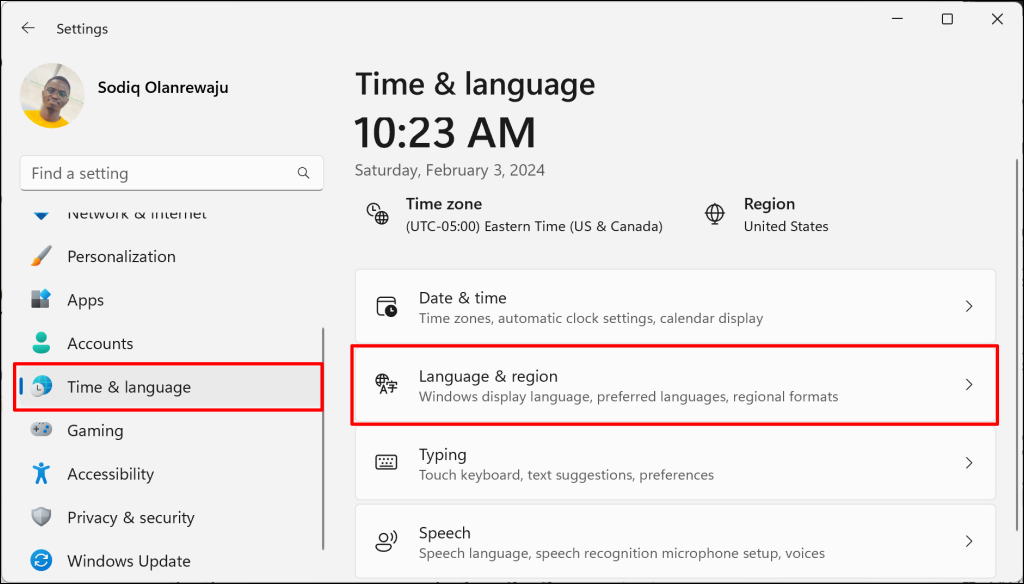Open the profile picture of Sodiq Olanrewaju
1024x584 pixels.
pyautogui.click(x=52, y=95)
